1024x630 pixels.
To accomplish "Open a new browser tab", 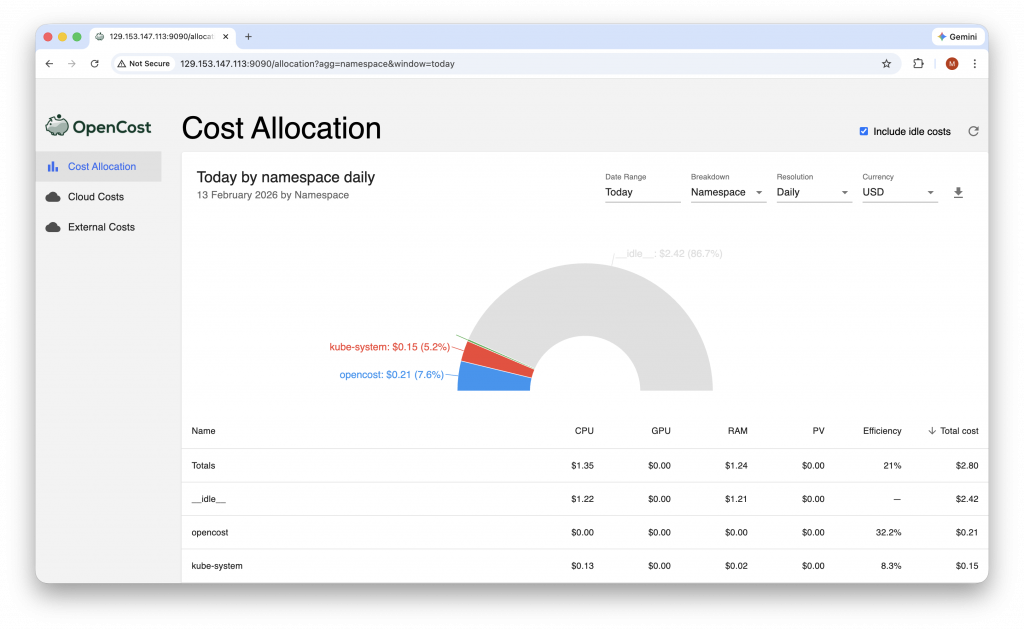I will (x=248, y=37).
